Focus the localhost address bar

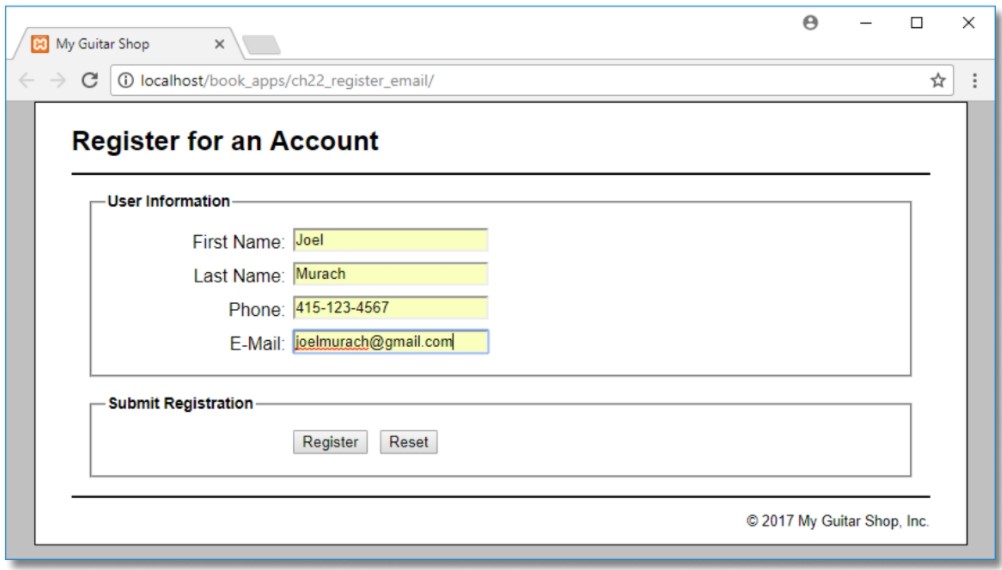[x=532, y=81]
